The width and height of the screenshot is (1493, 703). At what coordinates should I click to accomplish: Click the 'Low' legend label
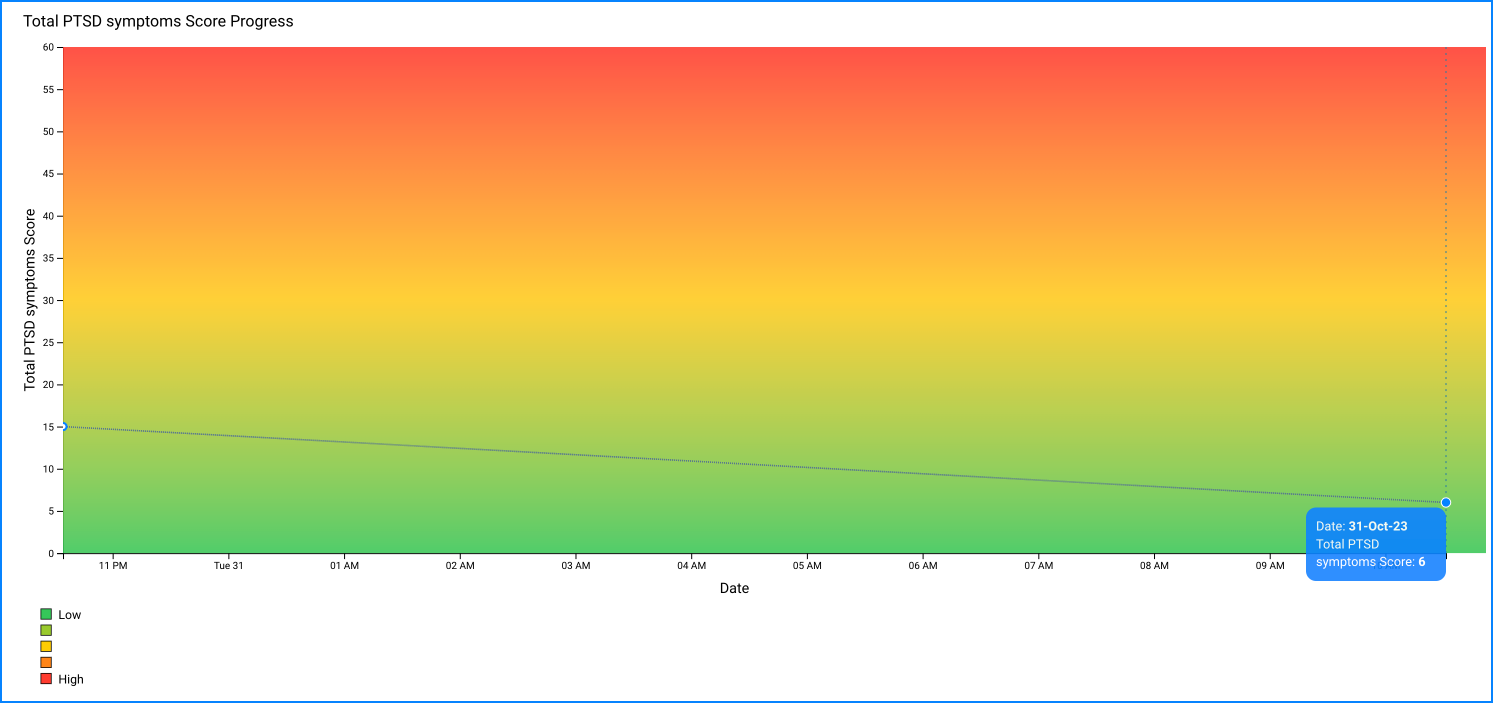click(x=70, y=615)
